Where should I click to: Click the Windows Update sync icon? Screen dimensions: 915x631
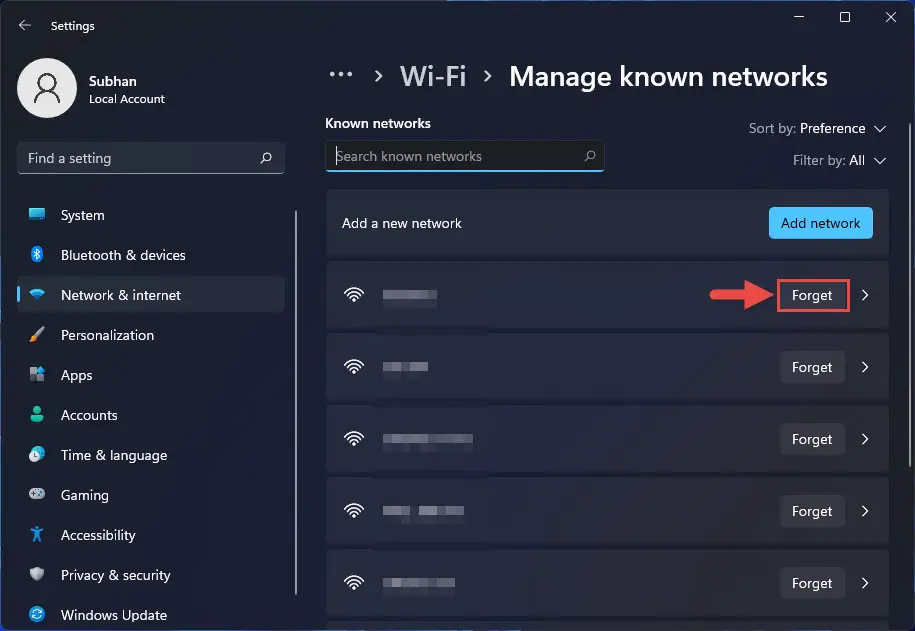(37, 614)
